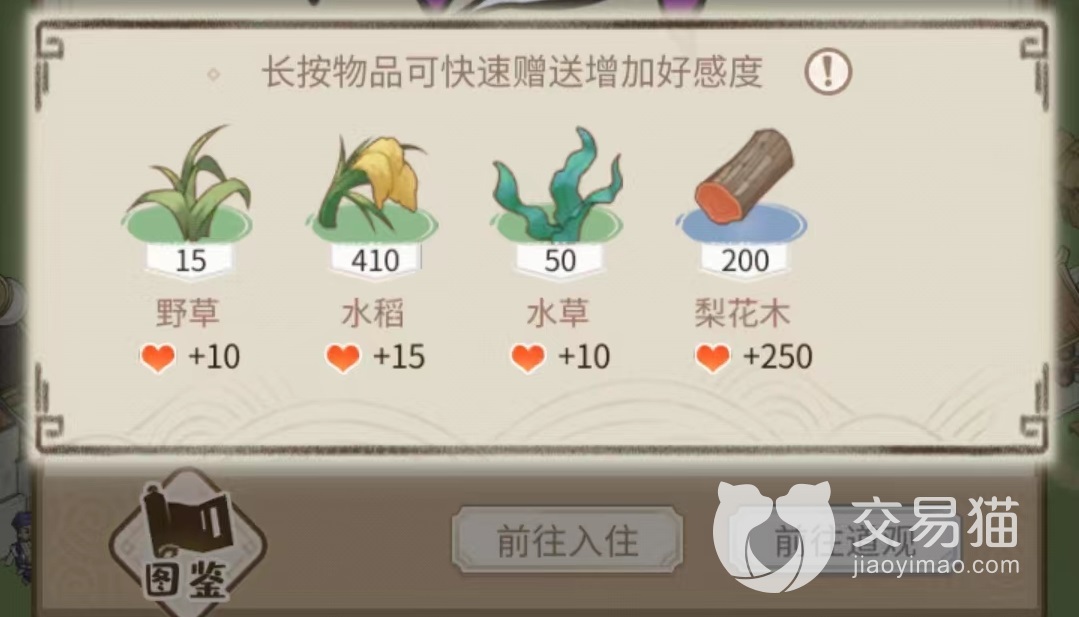Click the 梨花木 quantity badge showing 200
The image size is (1079, 617).
tap(745, 261)
